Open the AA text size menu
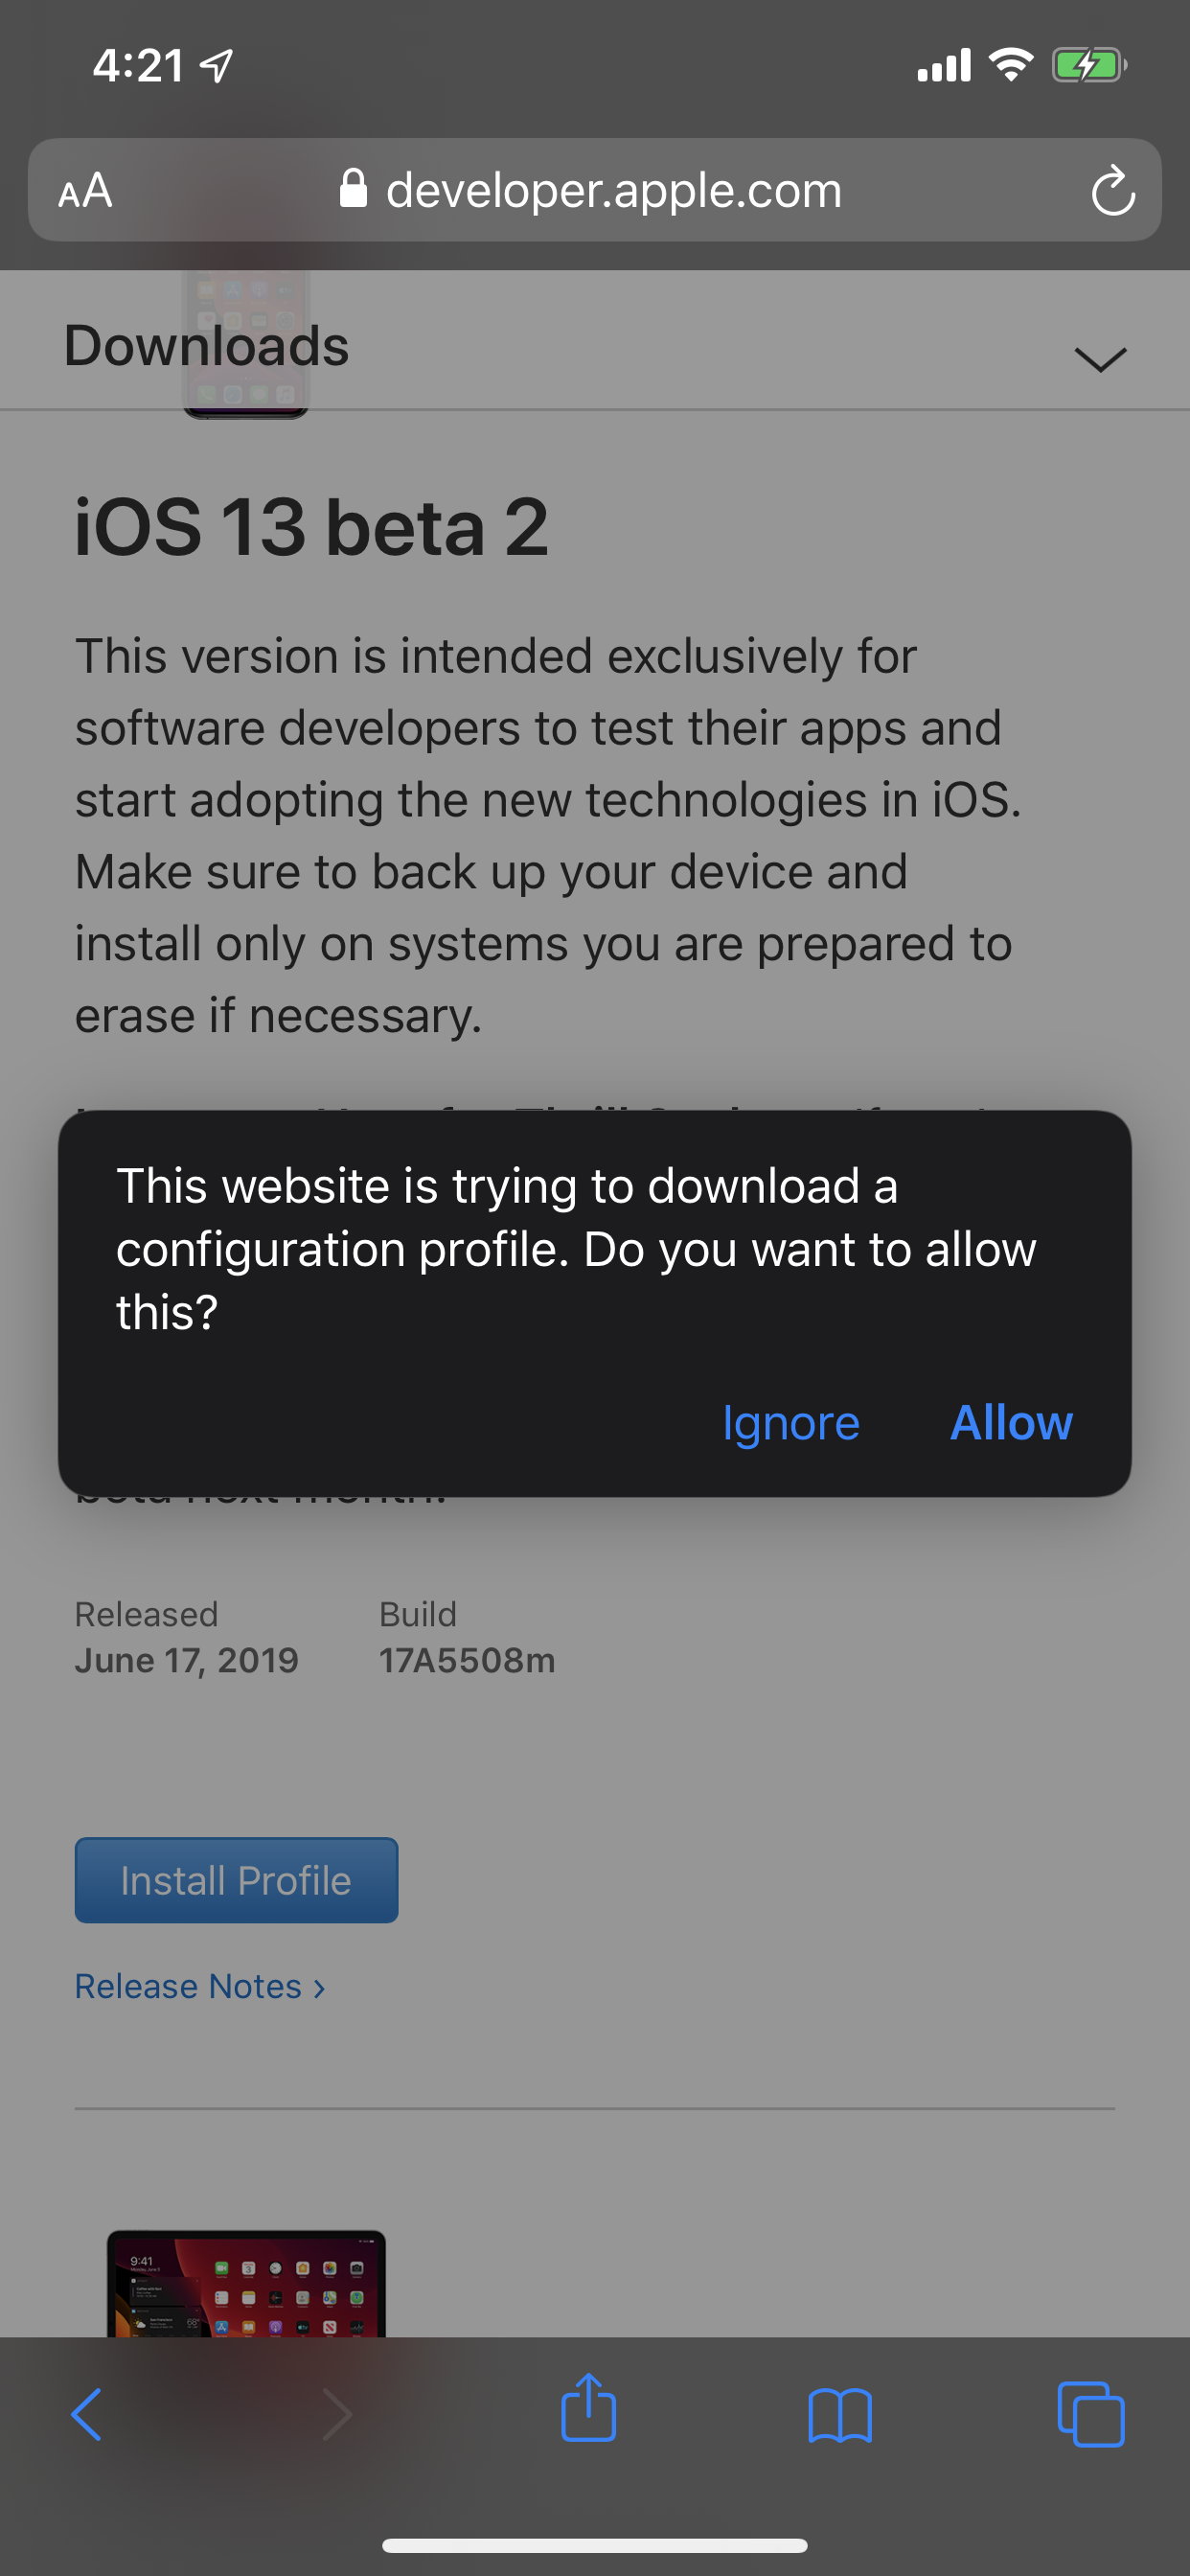 [x=85, y=190]
